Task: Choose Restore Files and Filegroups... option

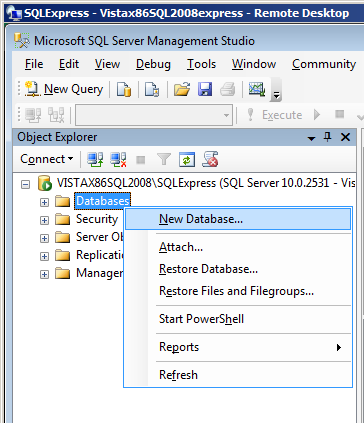Action: (238, 291)
